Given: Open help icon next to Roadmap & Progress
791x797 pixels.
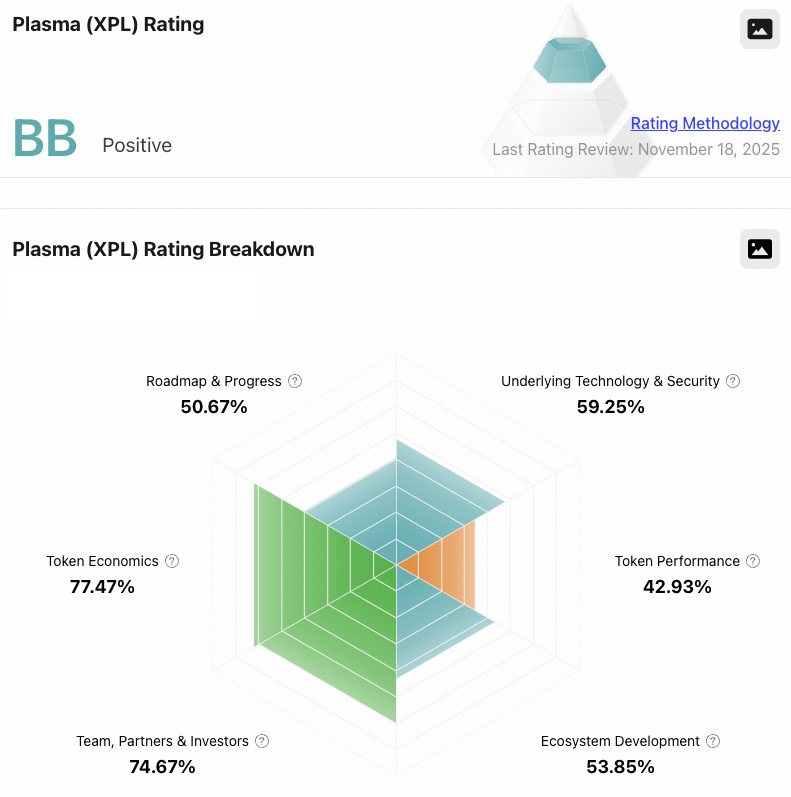Looking at the screenshot, I should coord(295,381).
